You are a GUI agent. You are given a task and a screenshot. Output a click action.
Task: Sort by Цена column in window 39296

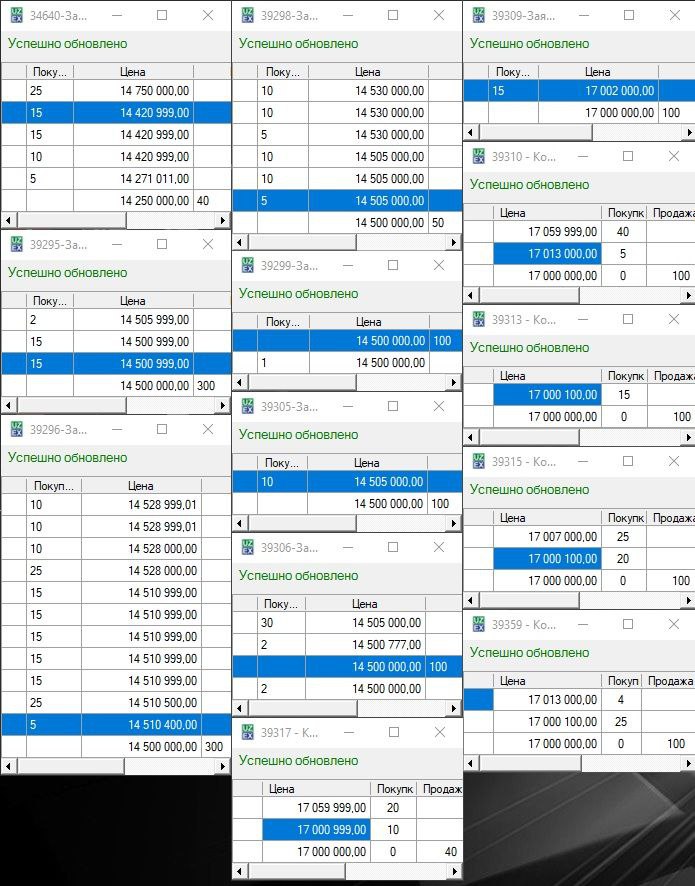(x=140, y=485)
